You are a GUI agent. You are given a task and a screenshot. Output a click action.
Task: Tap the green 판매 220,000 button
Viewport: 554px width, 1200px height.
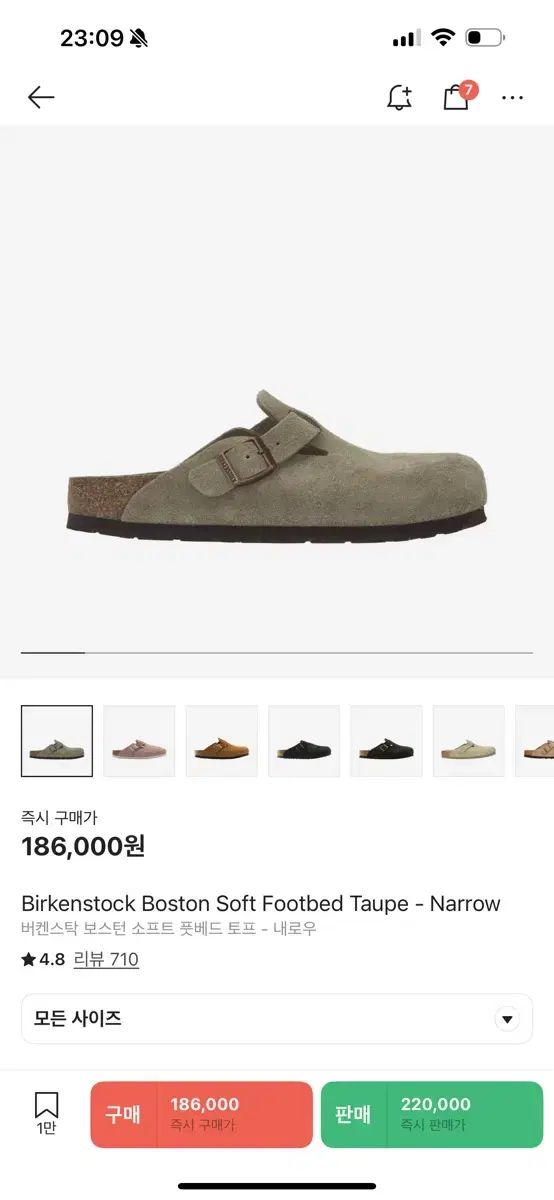tap(432, 1114)
